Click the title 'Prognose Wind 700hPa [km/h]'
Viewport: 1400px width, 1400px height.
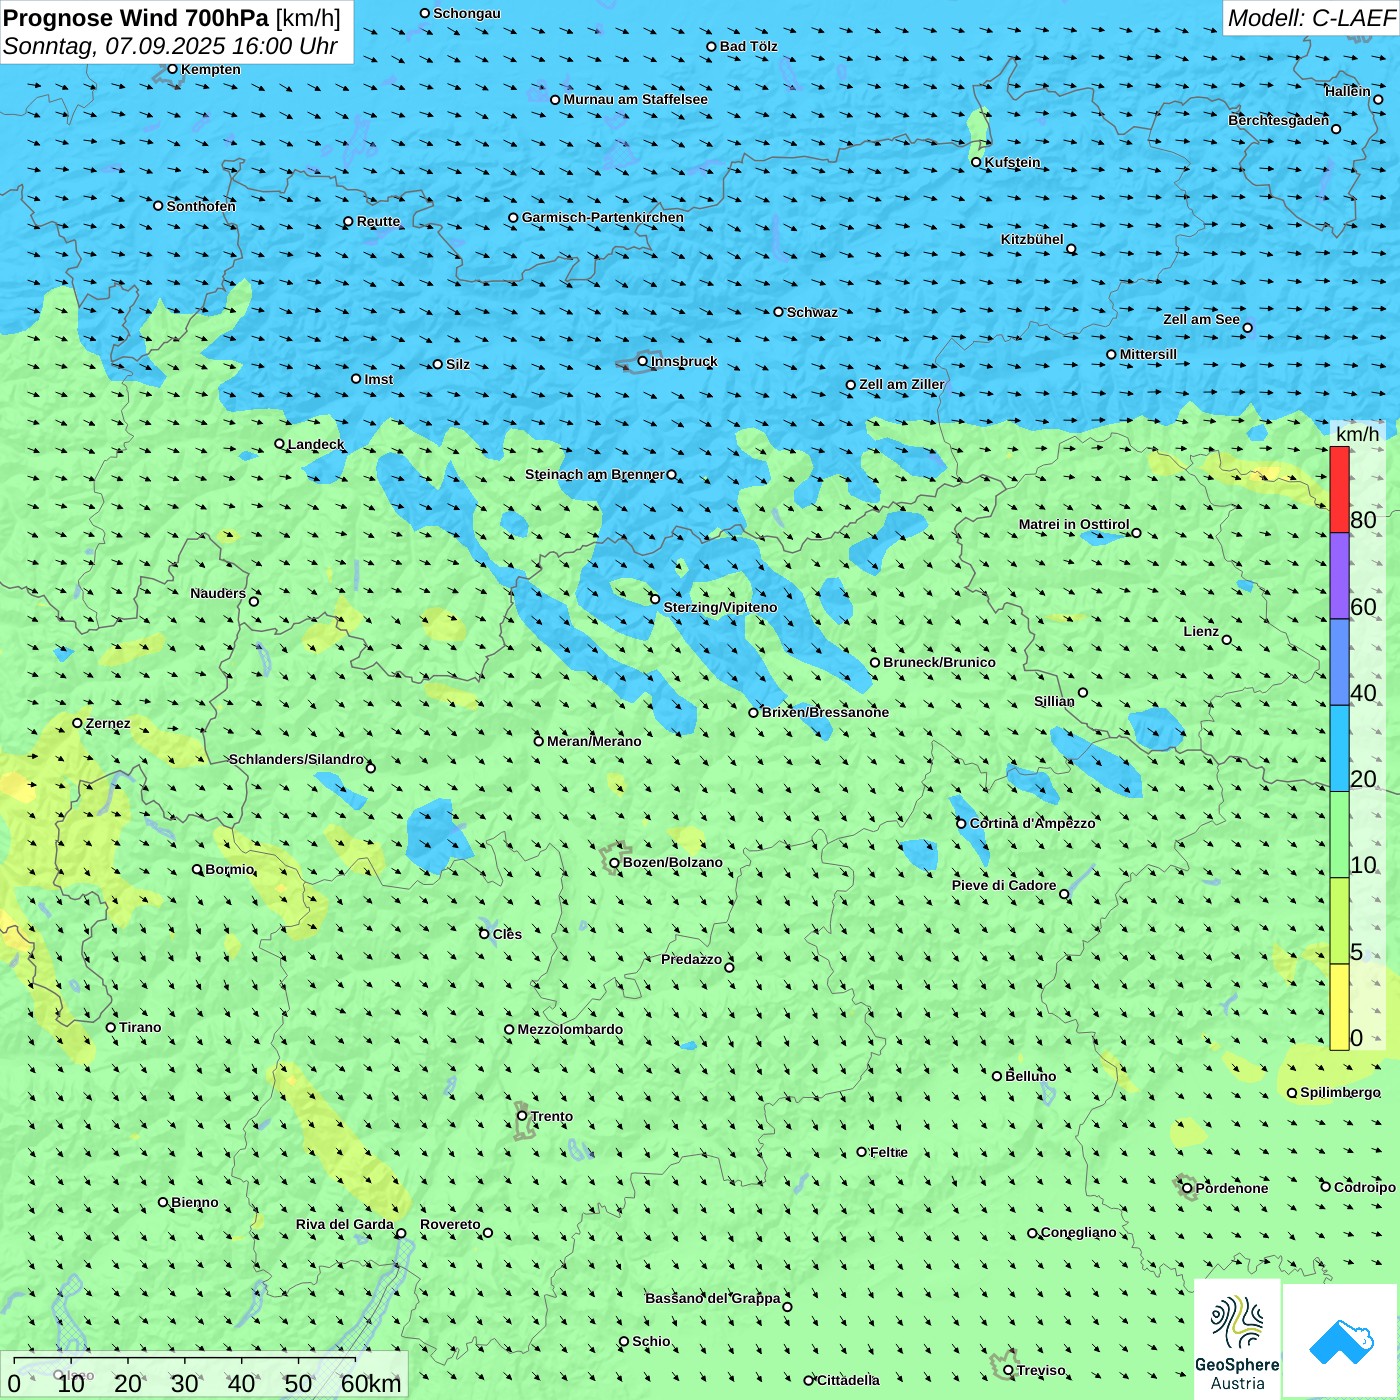tap(172, 18)
